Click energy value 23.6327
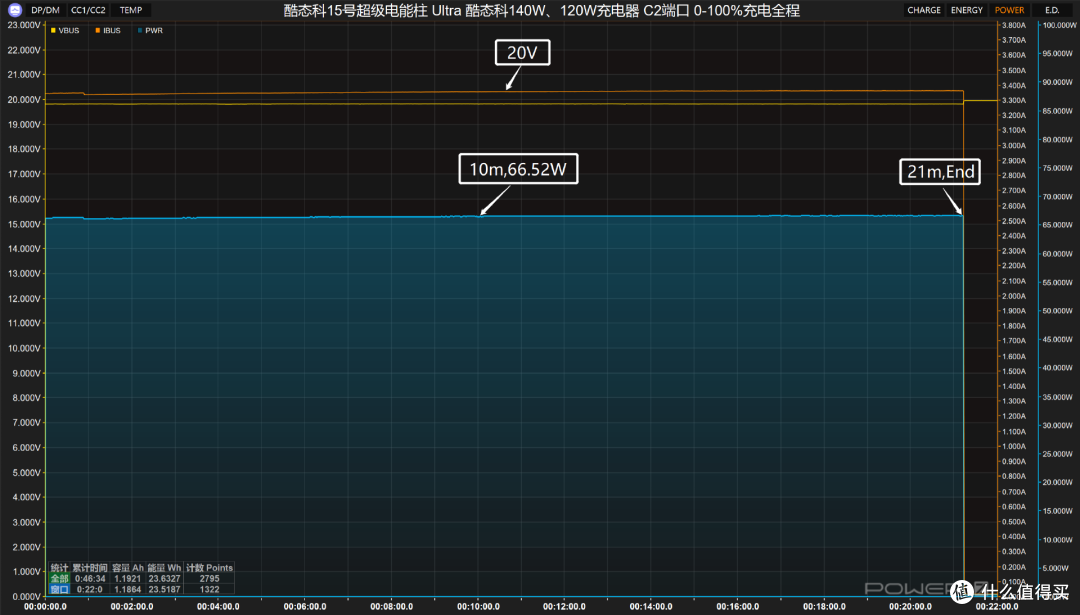 coord(165,578)
